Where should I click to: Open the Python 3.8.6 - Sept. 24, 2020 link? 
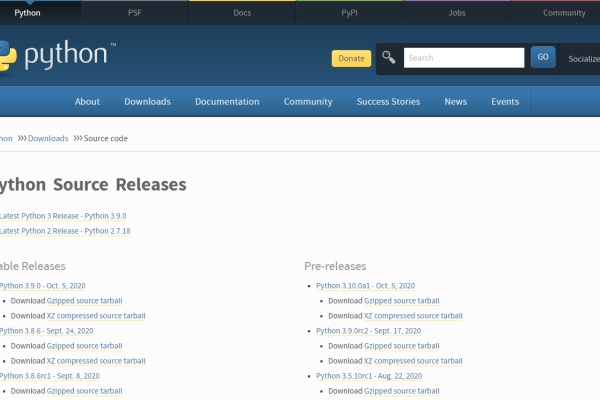click(x=46, y=331)
